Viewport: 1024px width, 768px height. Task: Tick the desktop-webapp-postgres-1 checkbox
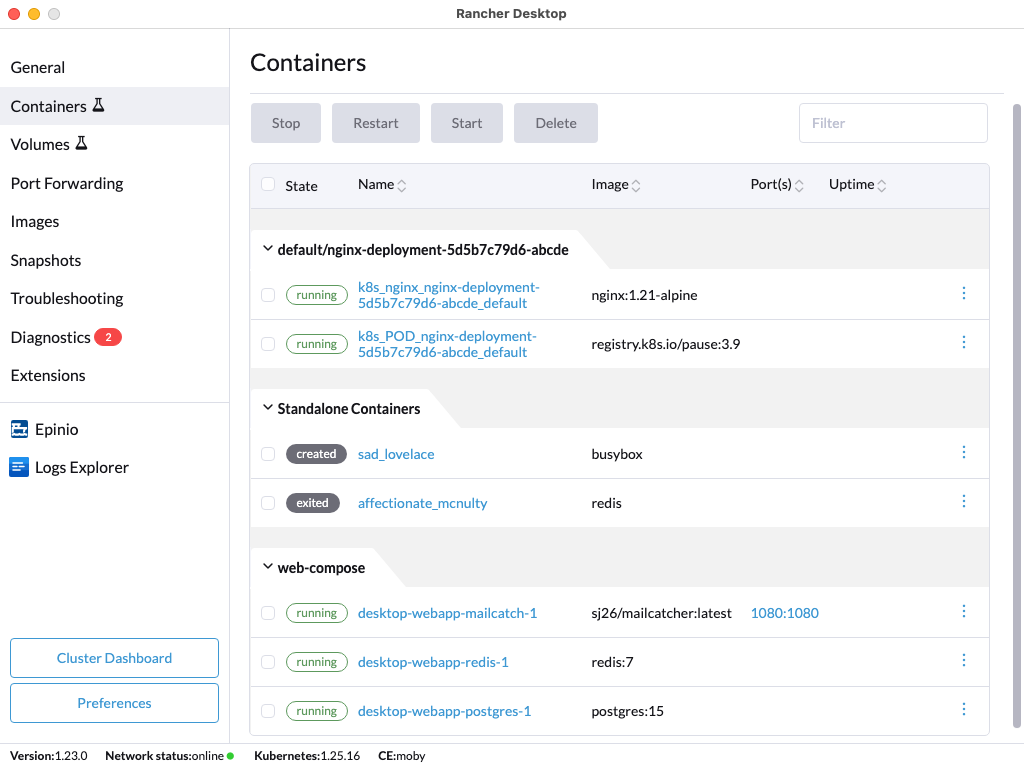tap(268, 711)
